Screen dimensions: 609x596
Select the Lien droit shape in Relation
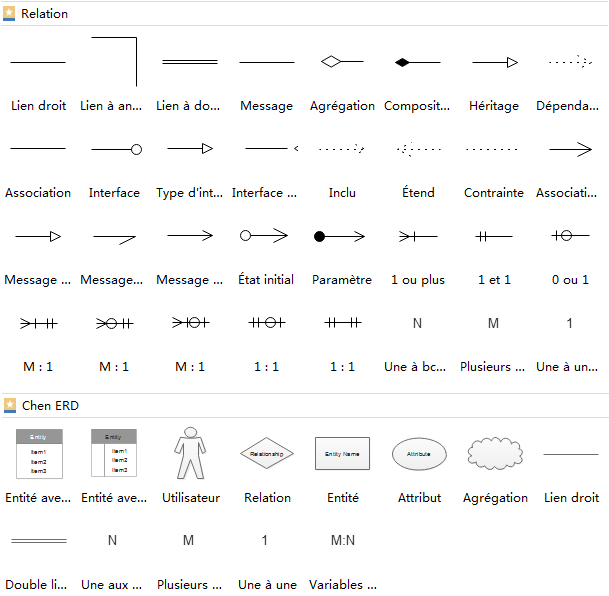coord(38,62)
